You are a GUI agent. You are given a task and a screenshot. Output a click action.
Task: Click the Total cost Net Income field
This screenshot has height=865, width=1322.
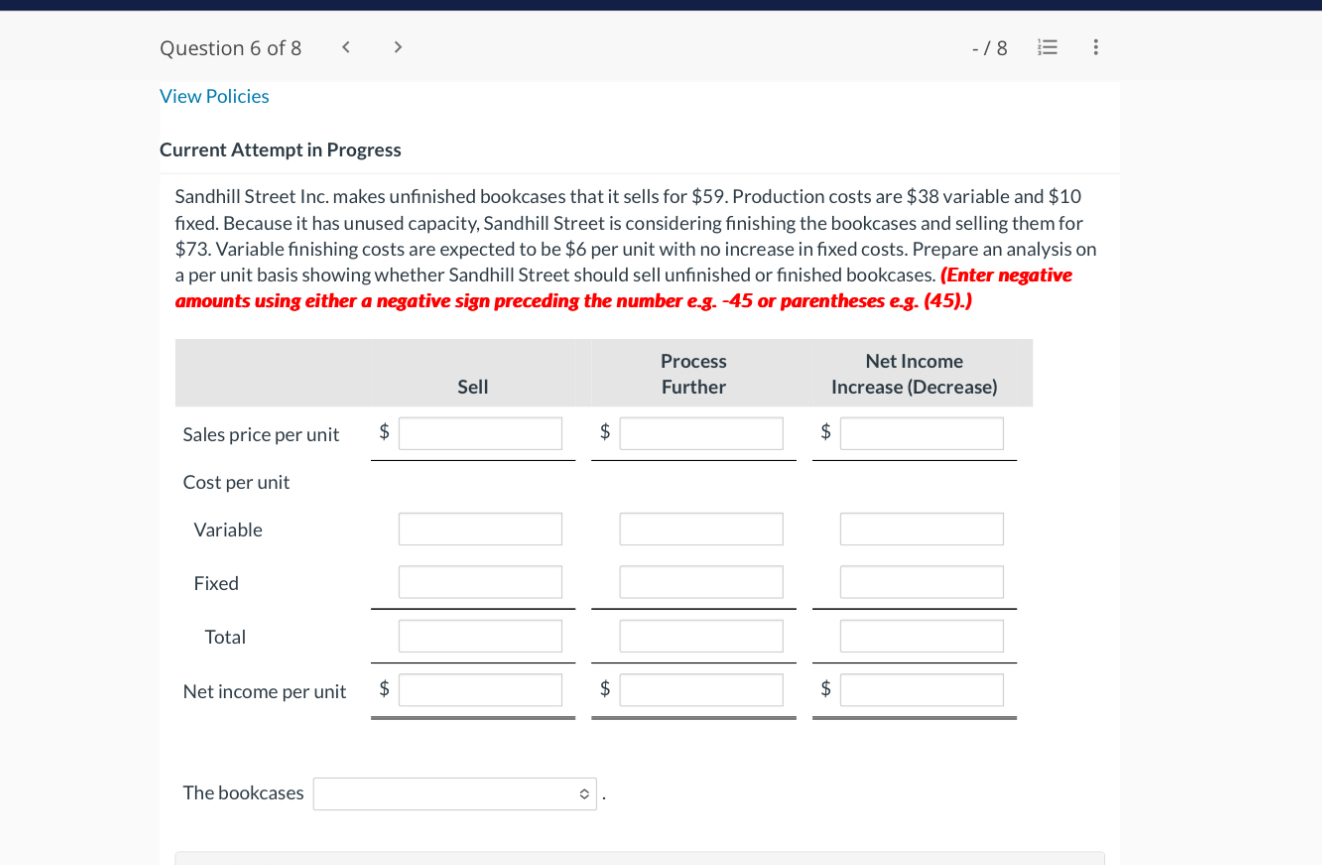[x=921, y=635]
